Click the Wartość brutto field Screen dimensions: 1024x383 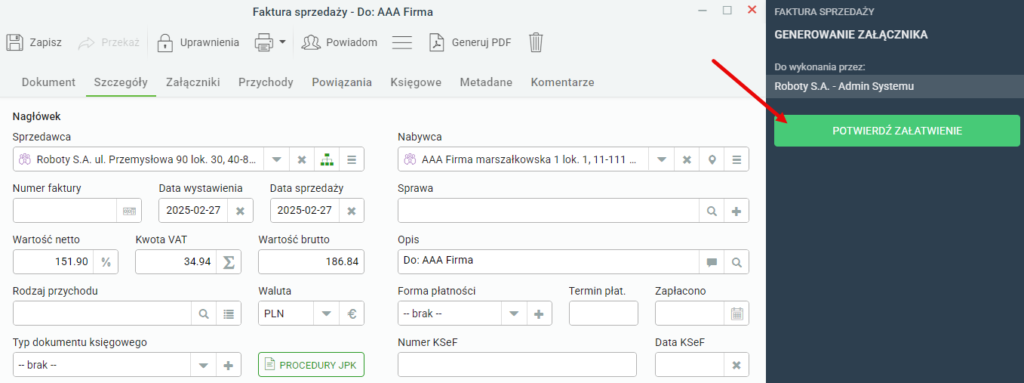(312, 262)
